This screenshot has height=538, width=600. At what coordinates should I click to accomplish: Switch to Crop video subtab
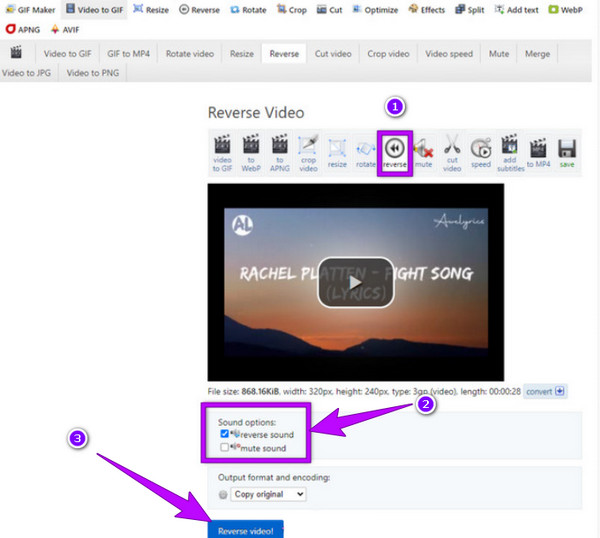pyautogui.click(x=388, y=54)
